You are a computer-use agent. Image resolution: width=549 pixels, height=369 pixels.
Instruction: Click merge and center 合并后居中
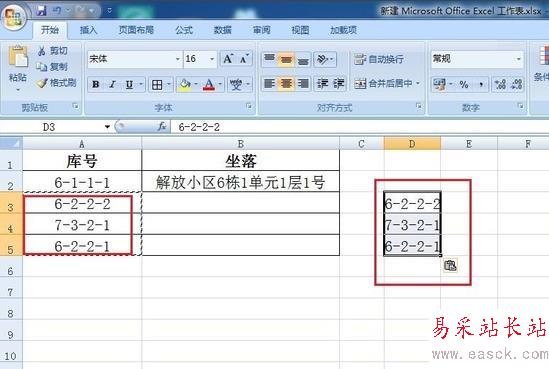click(x=383, y=84)
